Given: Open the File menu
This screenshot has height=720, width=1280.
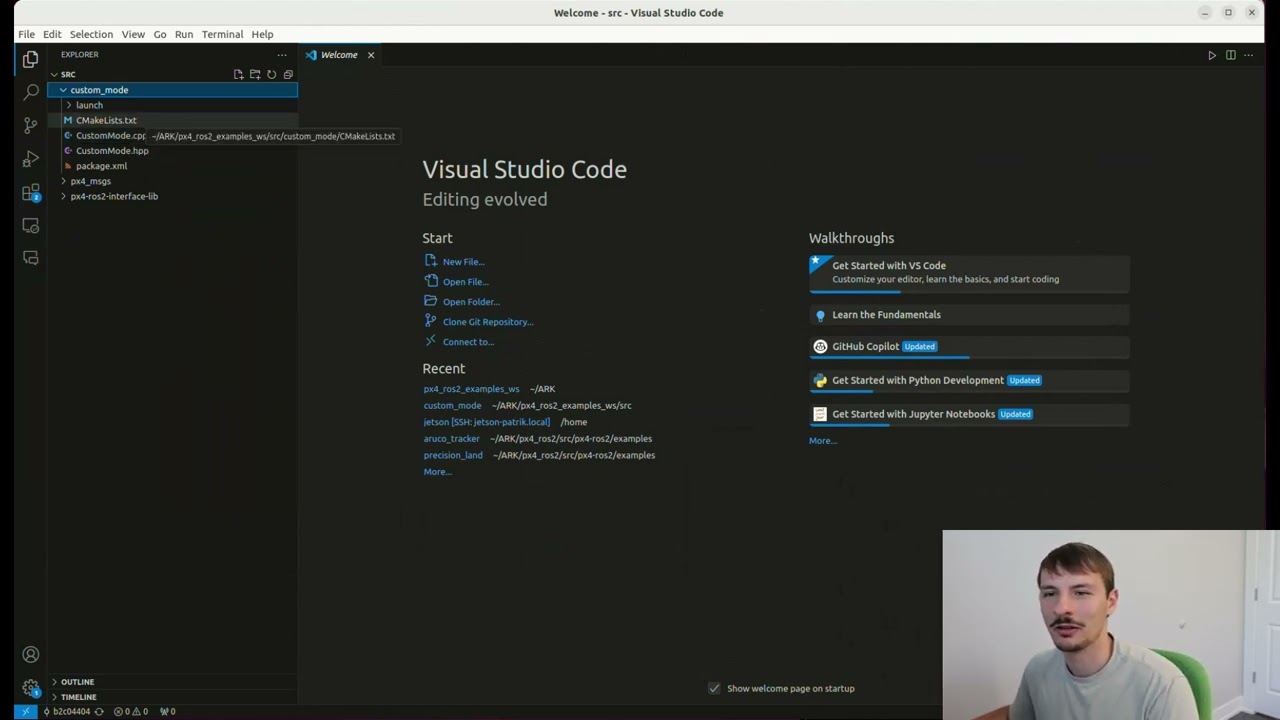Looking at the screenshot, I should click(x=27, y=34).
